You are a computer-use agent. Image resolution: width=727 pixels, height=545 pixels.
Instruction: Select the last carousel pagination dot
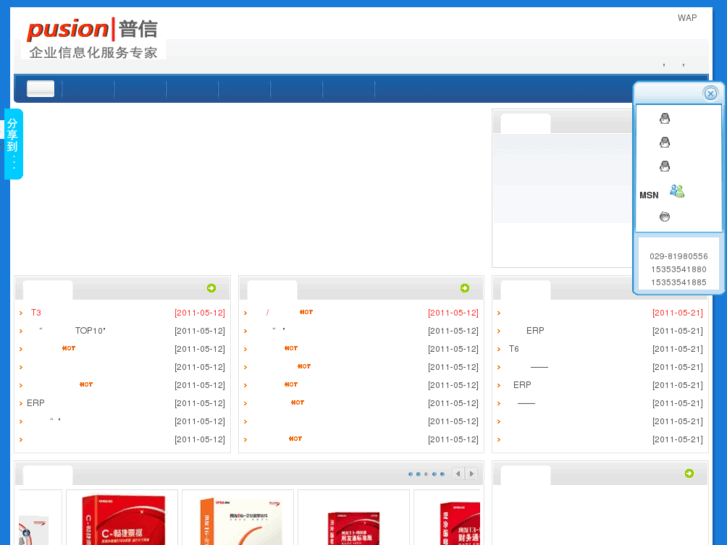tap(442, 474)
